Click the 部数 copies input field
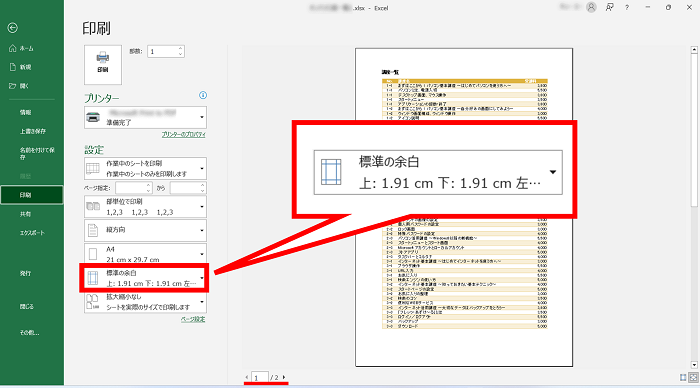 [162, 52]
